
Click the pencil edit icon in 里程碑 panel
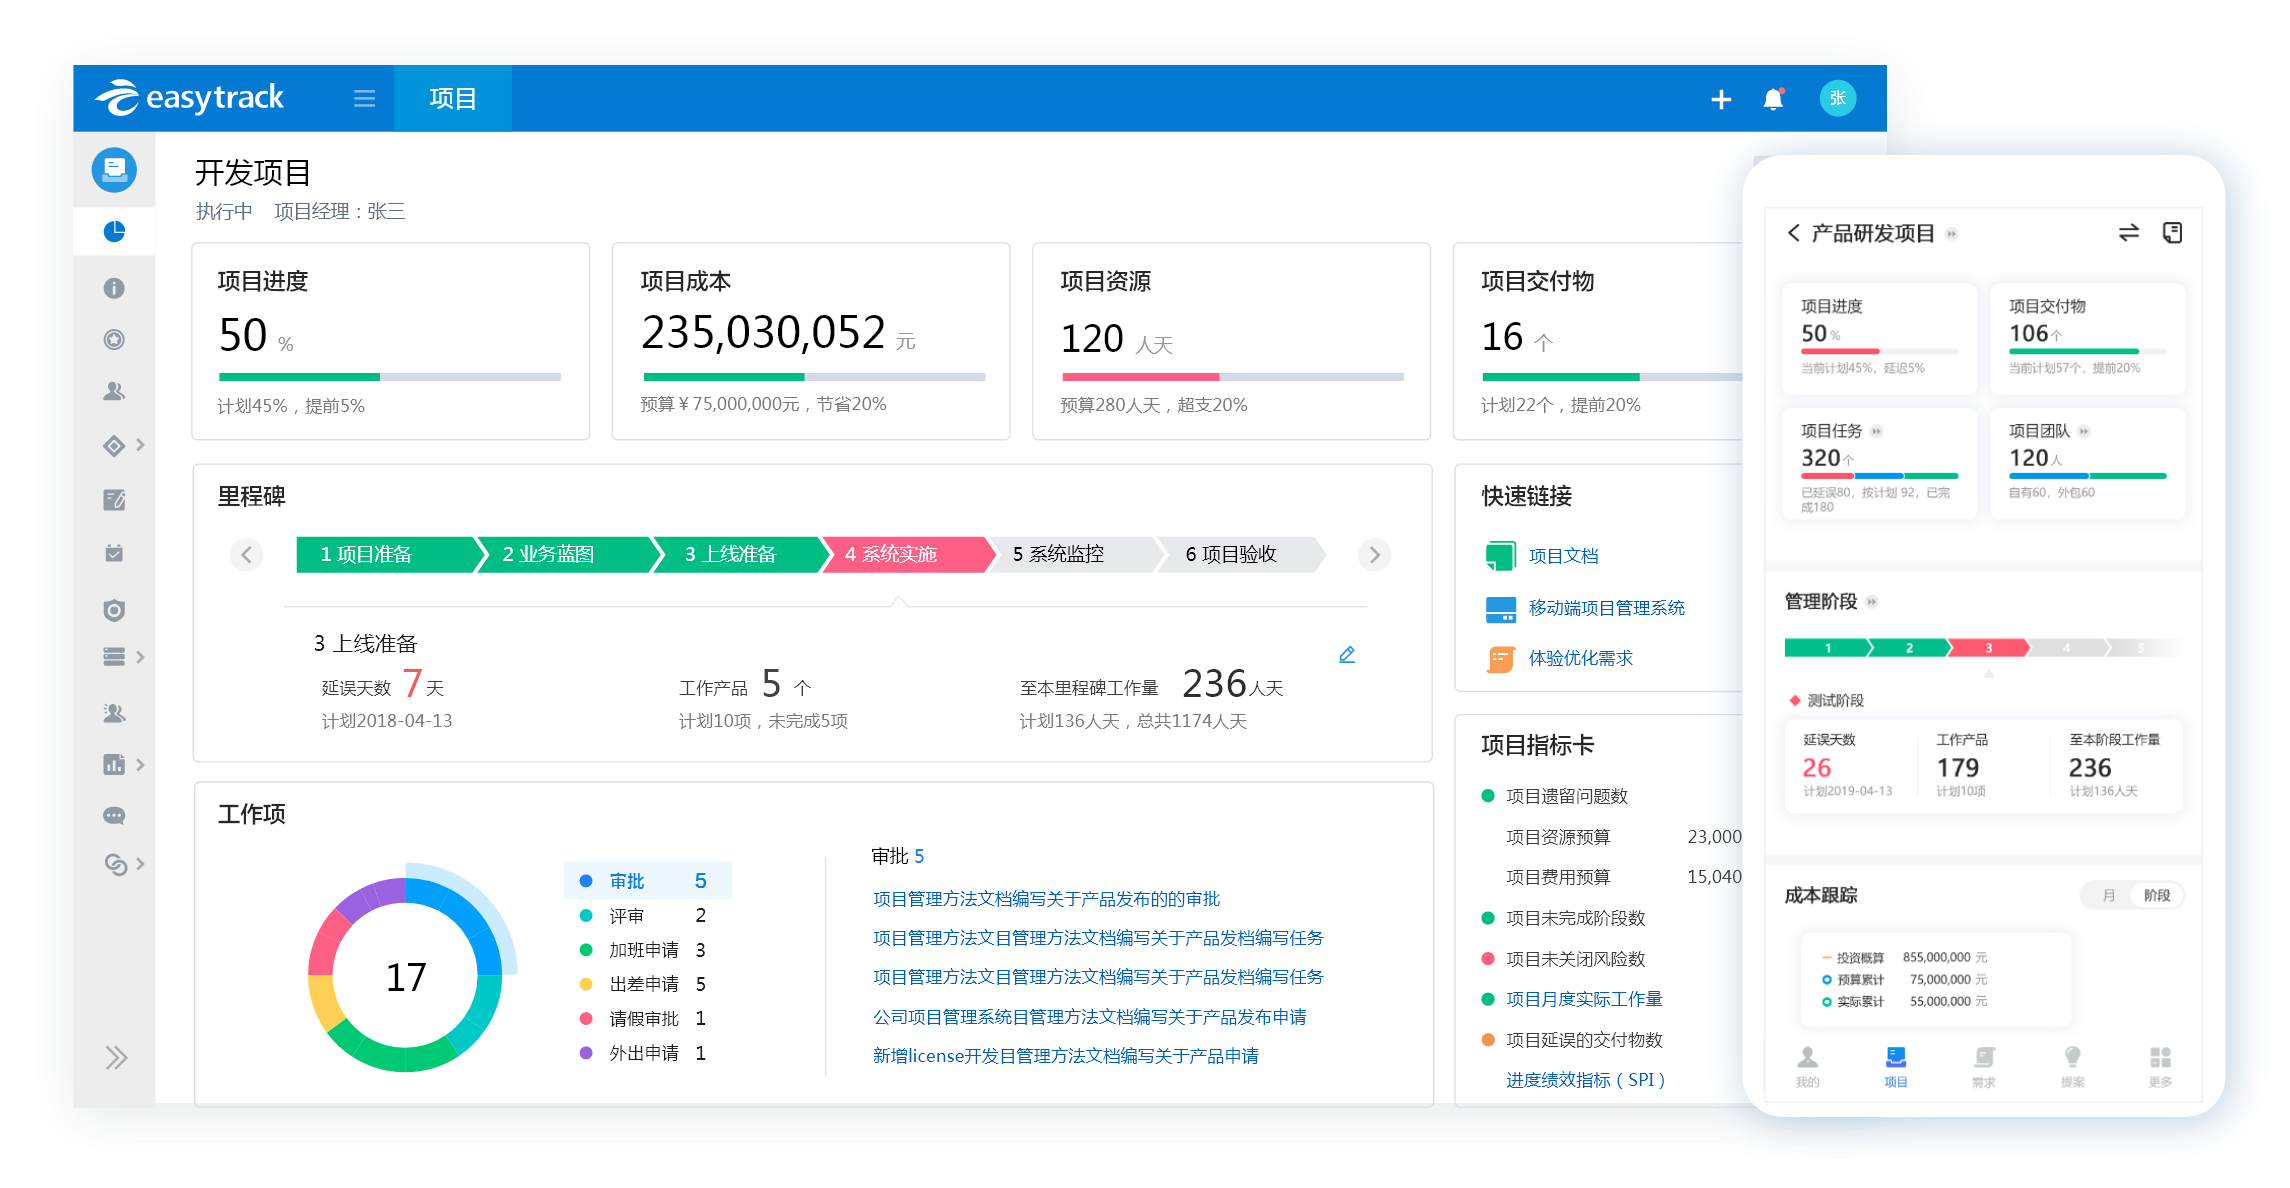1347,655
